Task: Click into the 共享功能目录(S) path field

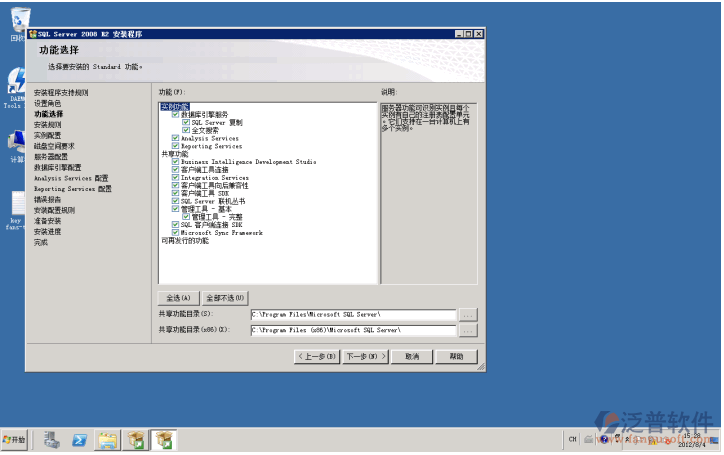Action: click(x=352, y=314)
